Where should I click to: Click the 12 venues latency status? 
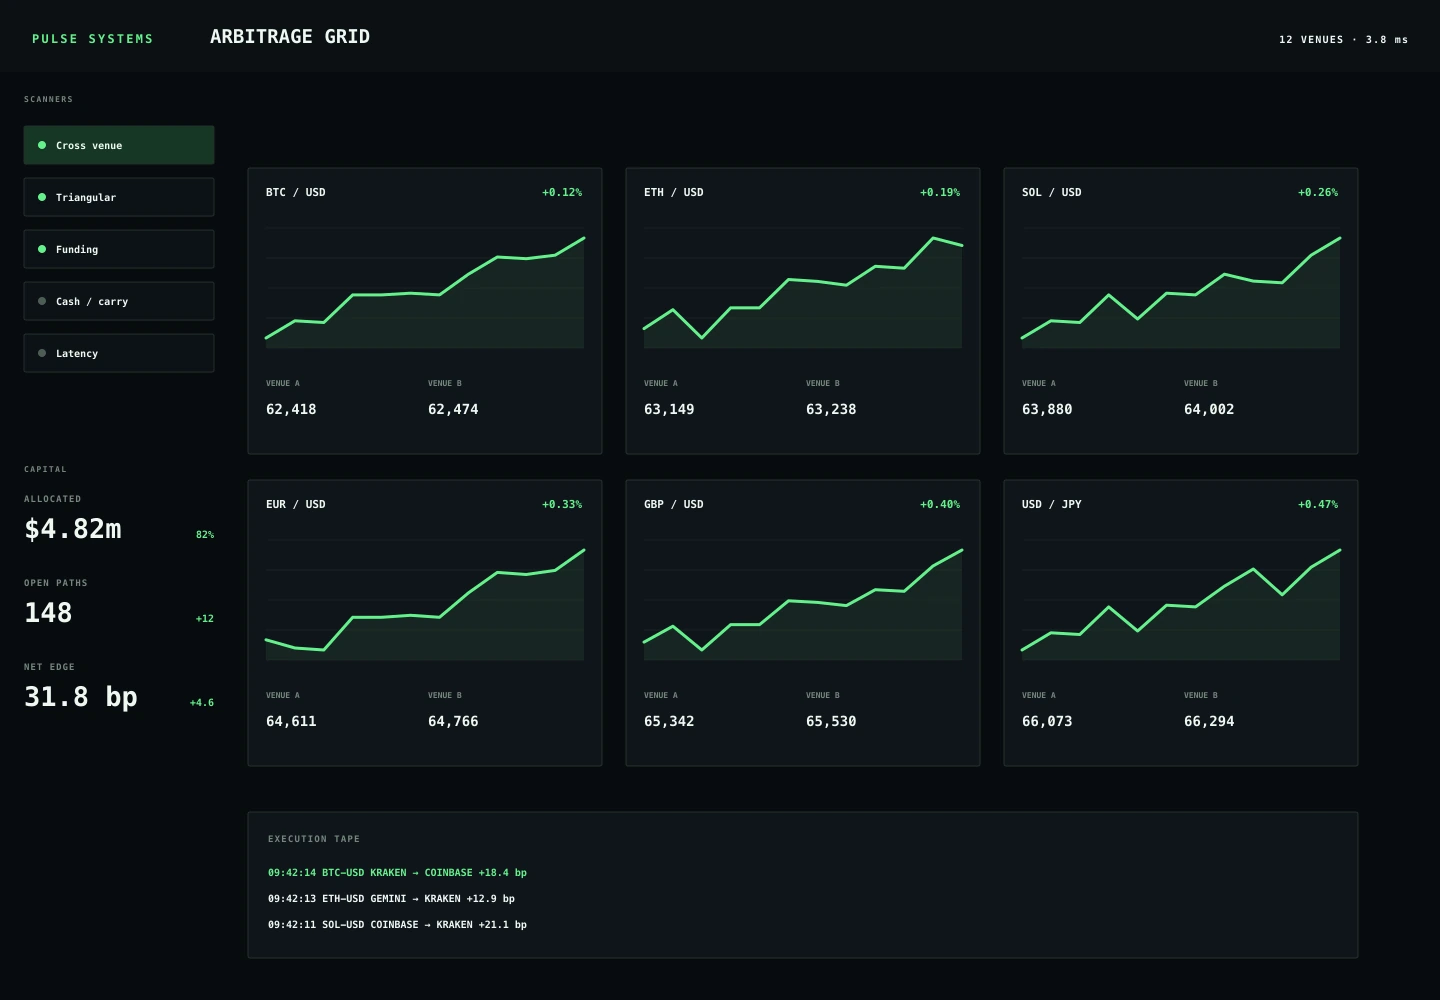click(x=1343, y=40)
